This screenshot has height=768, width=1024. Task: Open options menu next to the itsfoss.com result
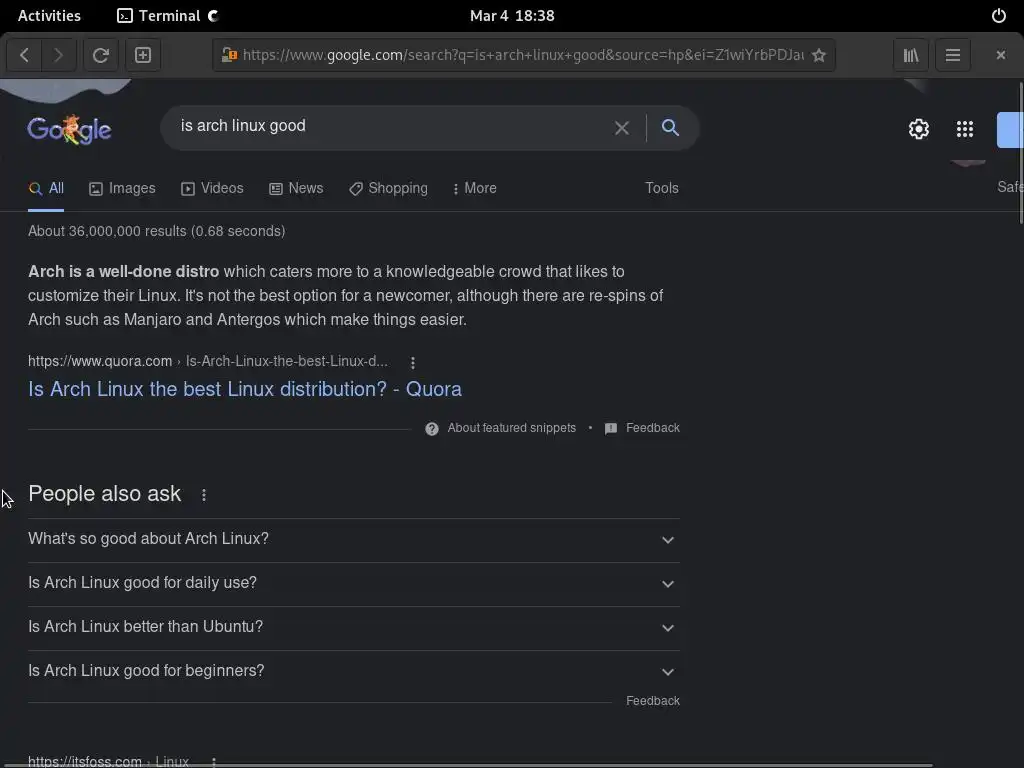(214, 761)
